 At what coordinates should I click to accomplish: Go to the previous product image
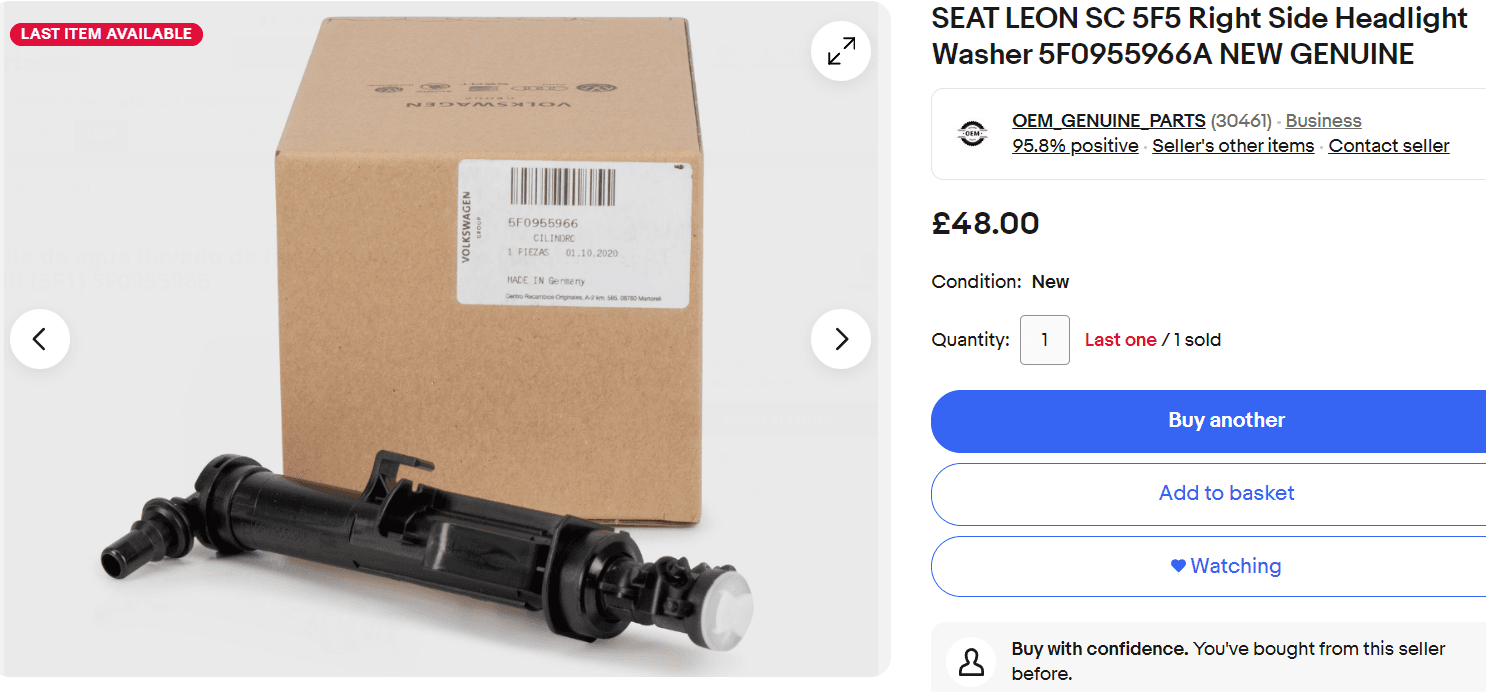[x=40, y=339]
